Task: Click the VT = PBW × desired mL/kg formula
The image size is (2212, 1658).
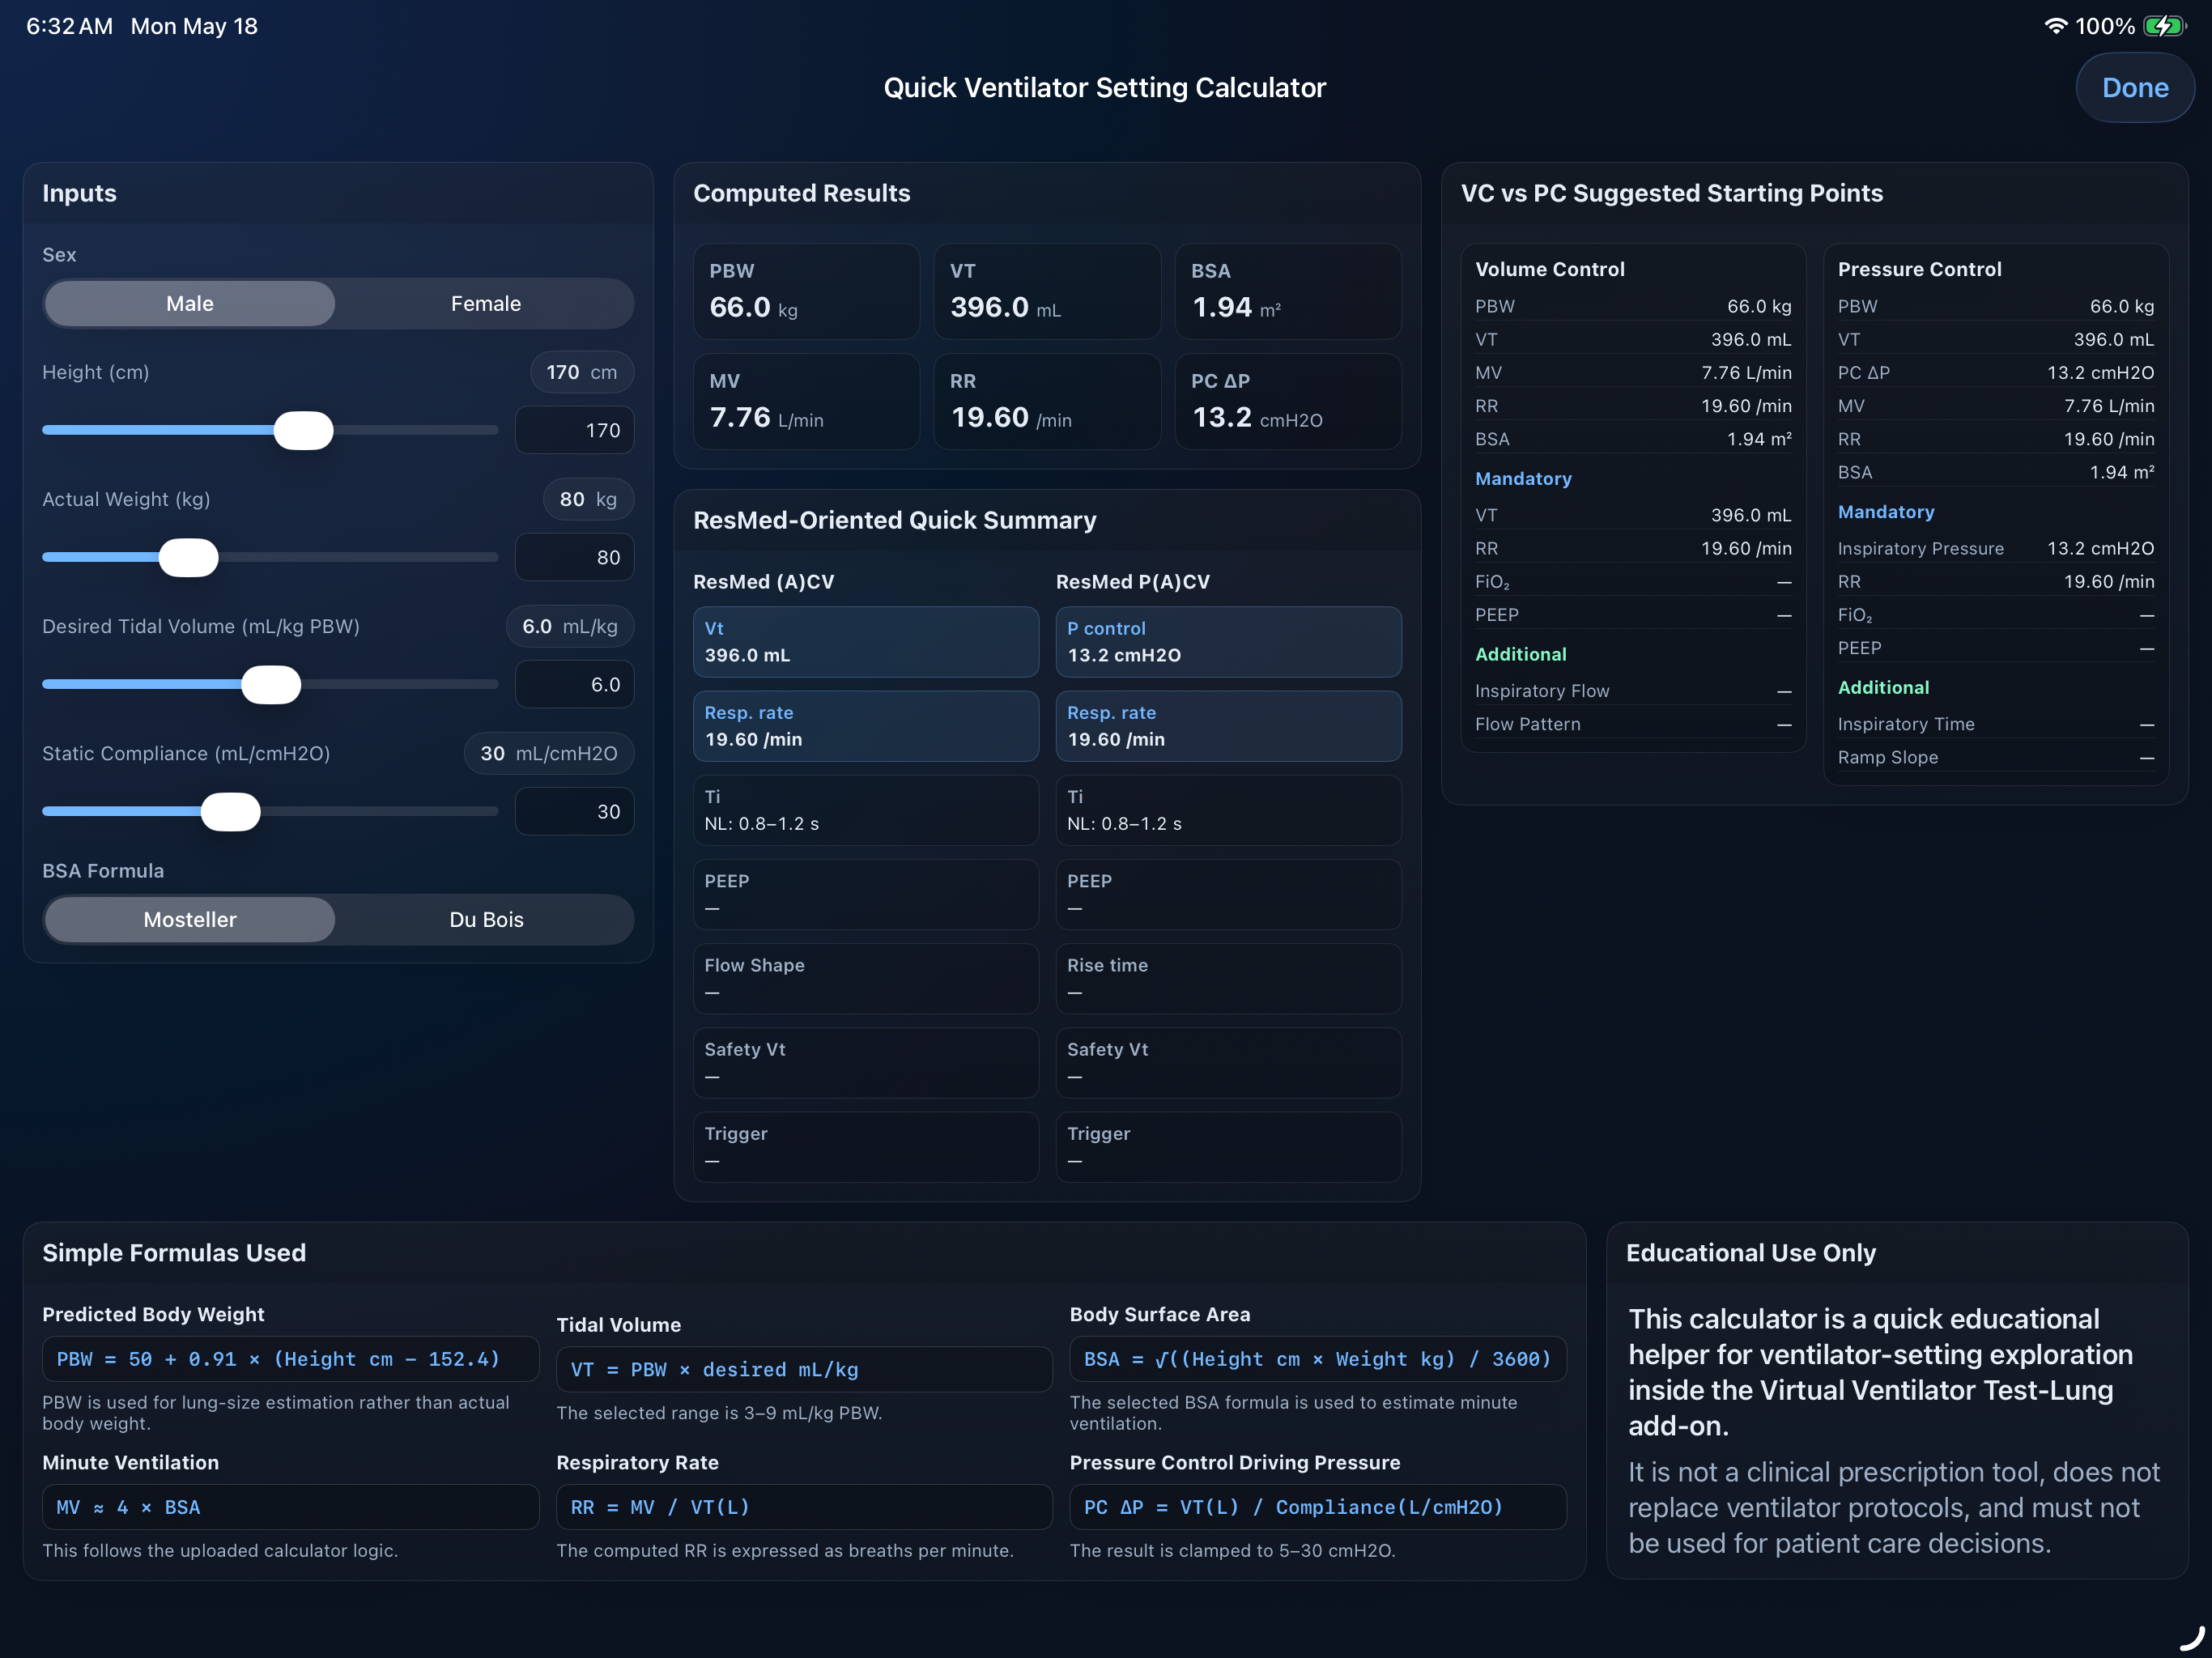Action: click(x=804, y=1369)
